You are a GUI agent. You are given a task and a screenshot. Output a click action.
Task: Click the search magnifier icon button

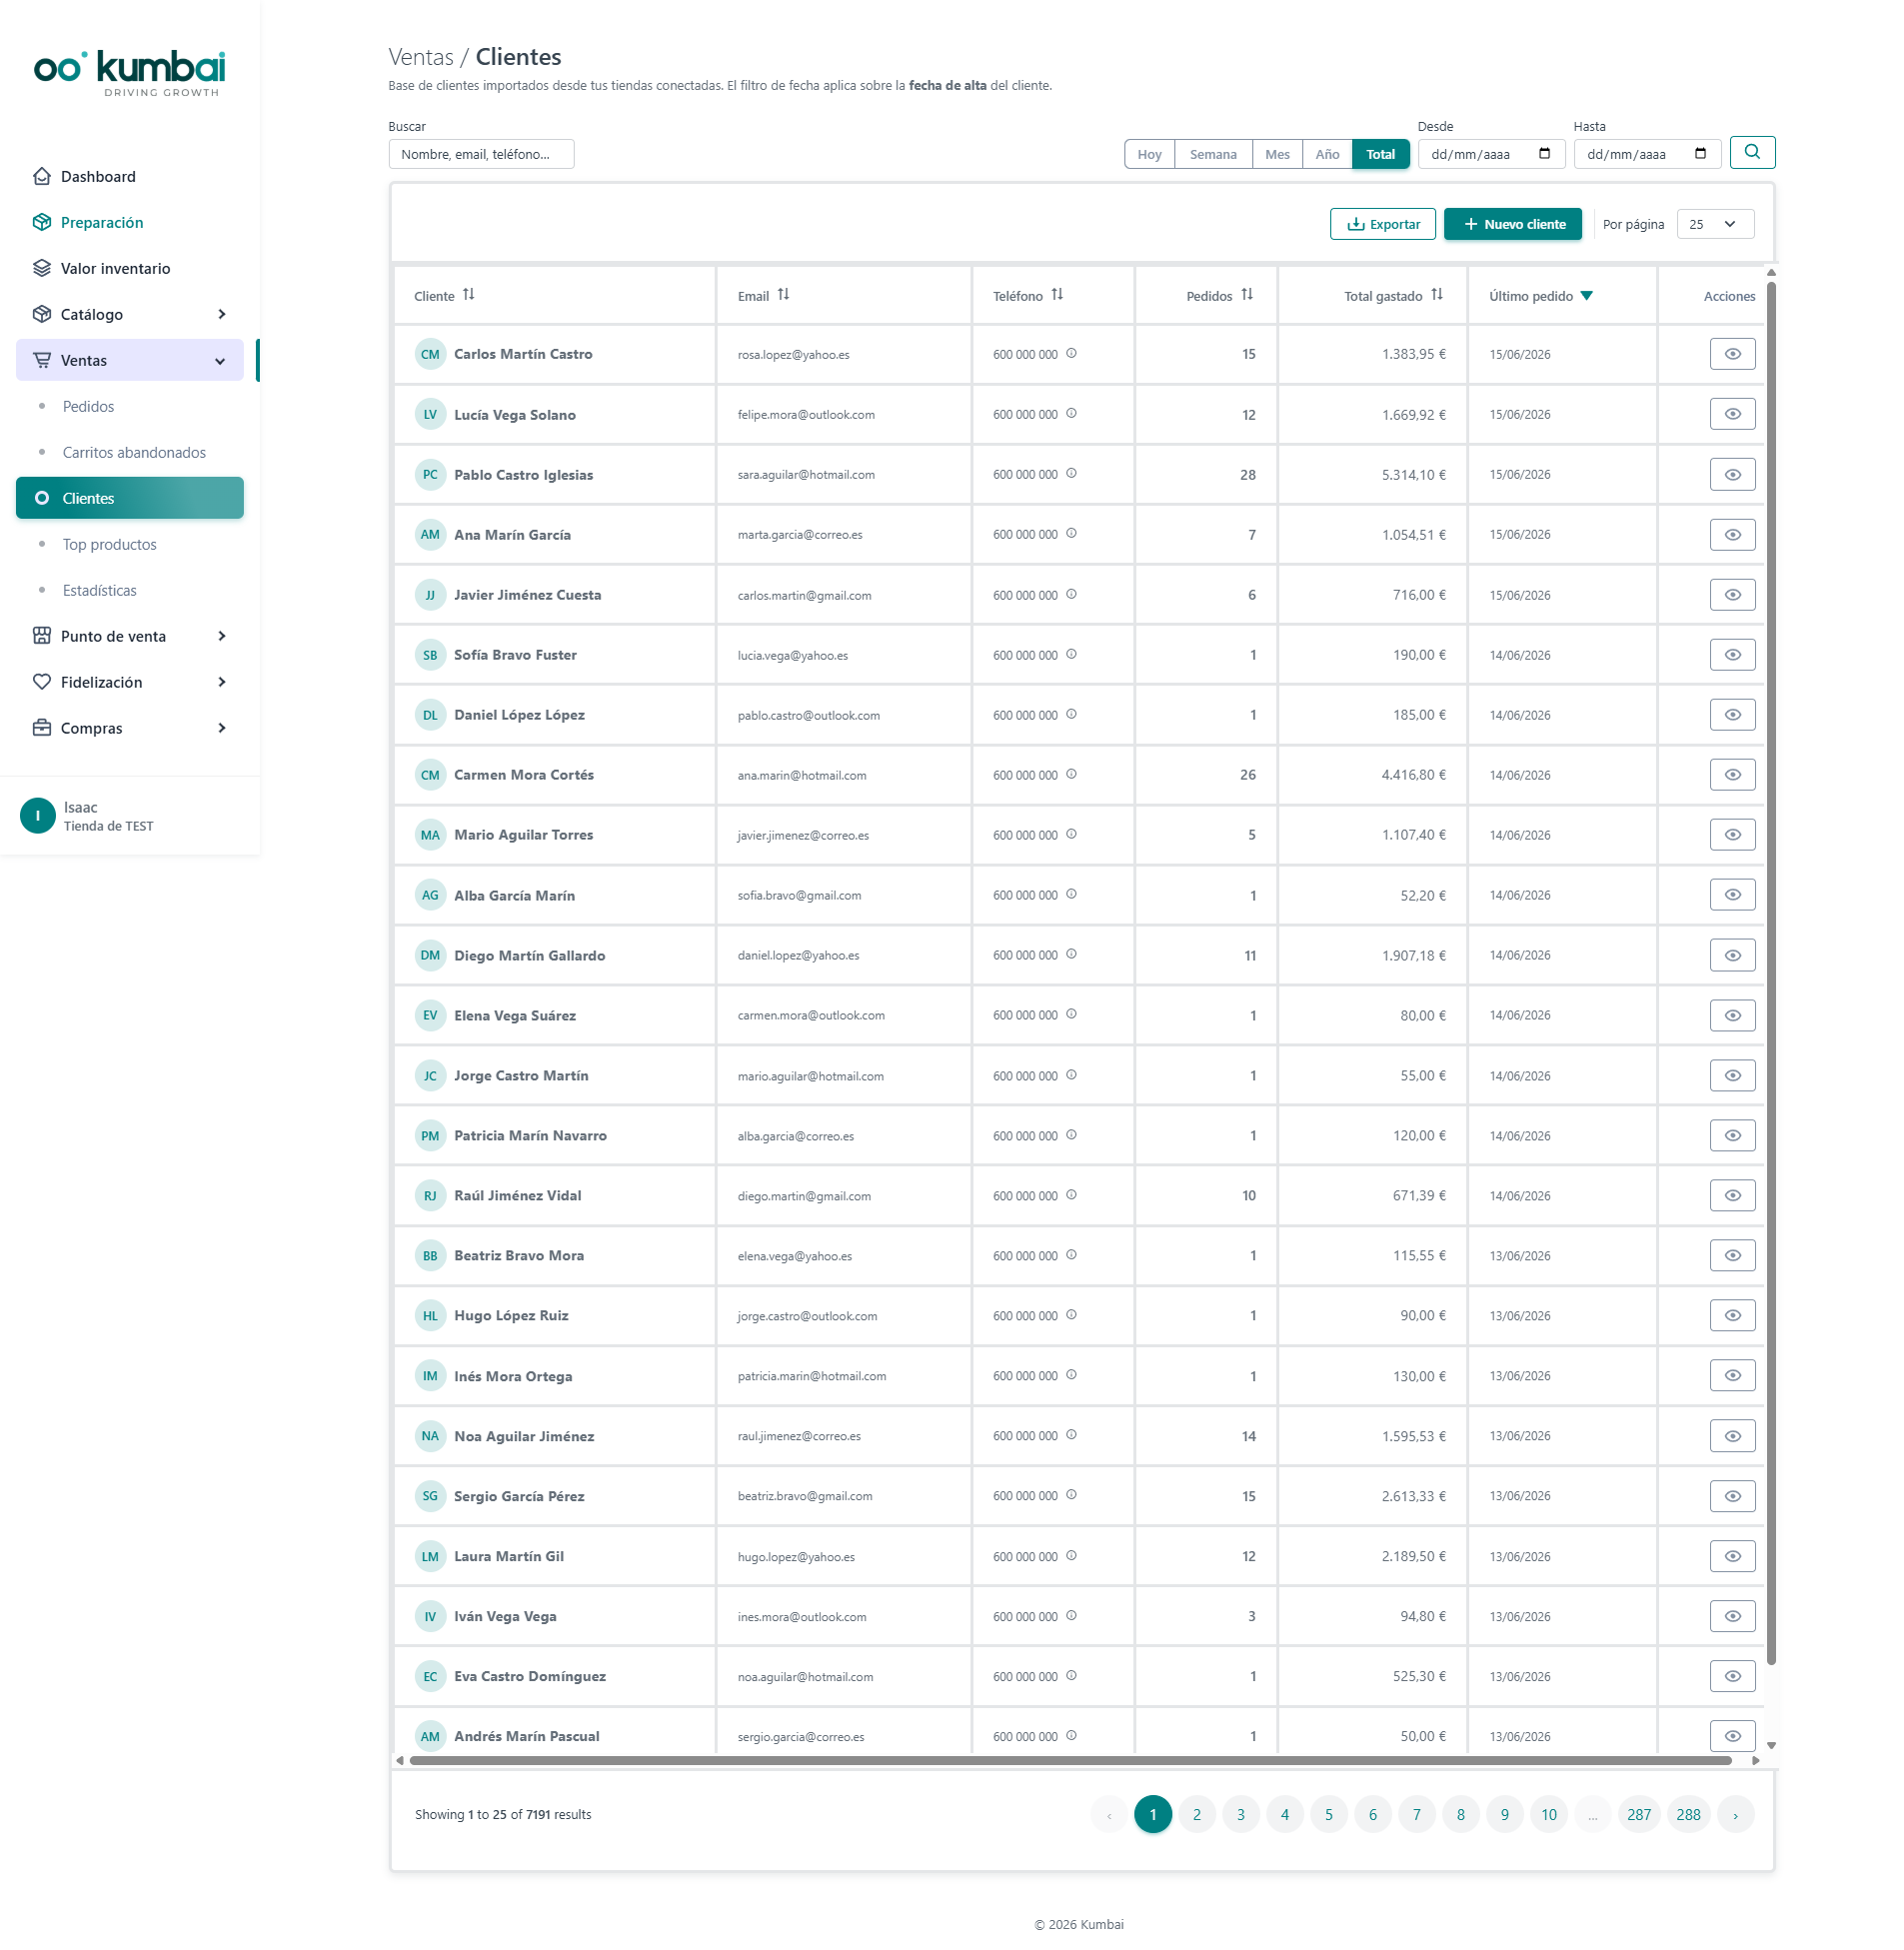click(1752, 152)
